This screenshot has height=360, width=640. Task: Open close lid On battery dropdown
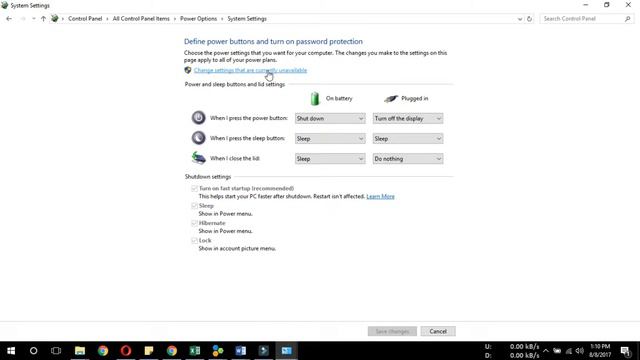tap(330, 159)
